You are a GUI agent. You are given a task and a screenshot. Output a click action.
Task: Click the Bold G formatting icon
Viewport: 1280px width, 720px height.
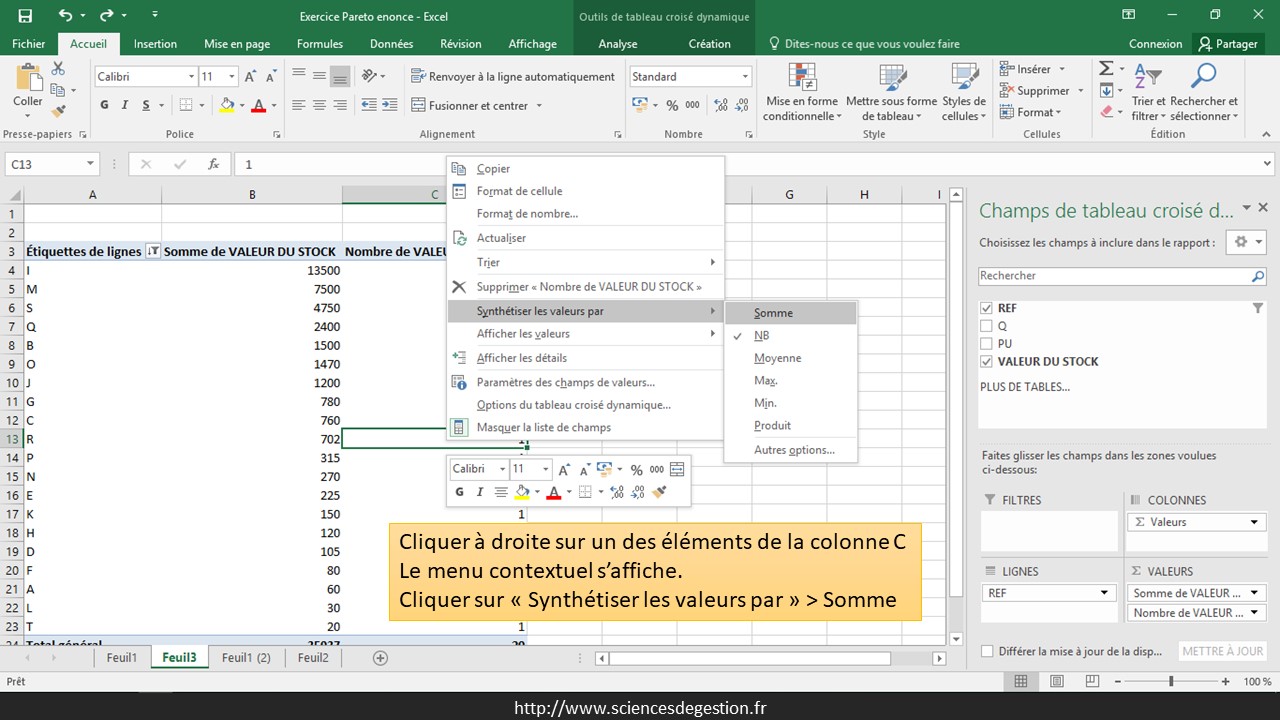click(x=105, y=105)
